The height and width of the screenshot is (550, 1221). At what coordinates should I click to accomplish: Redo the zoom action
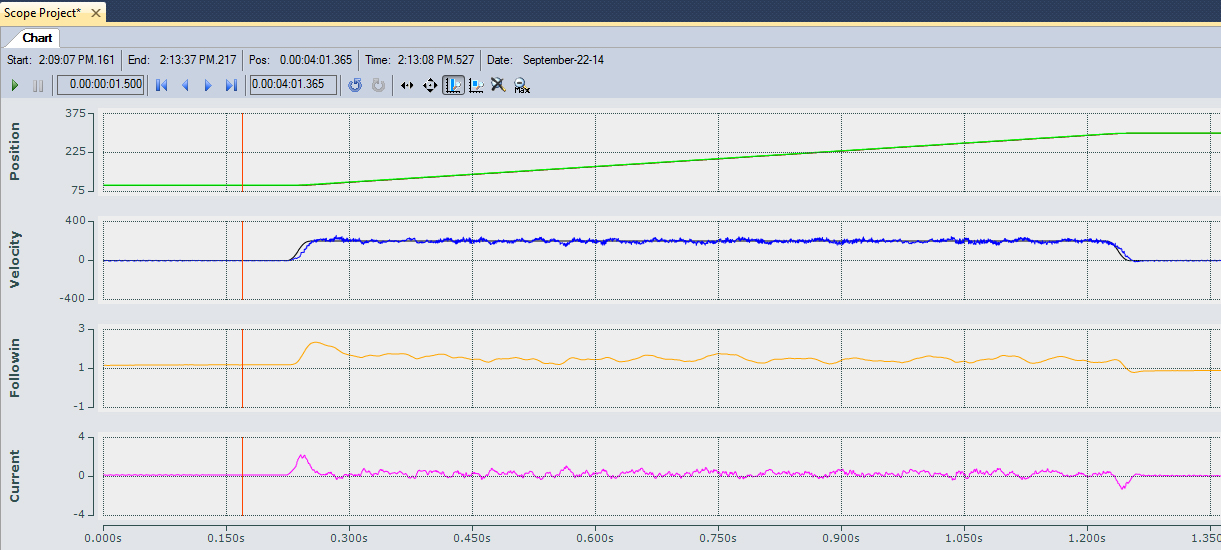[x=378, y=86]
